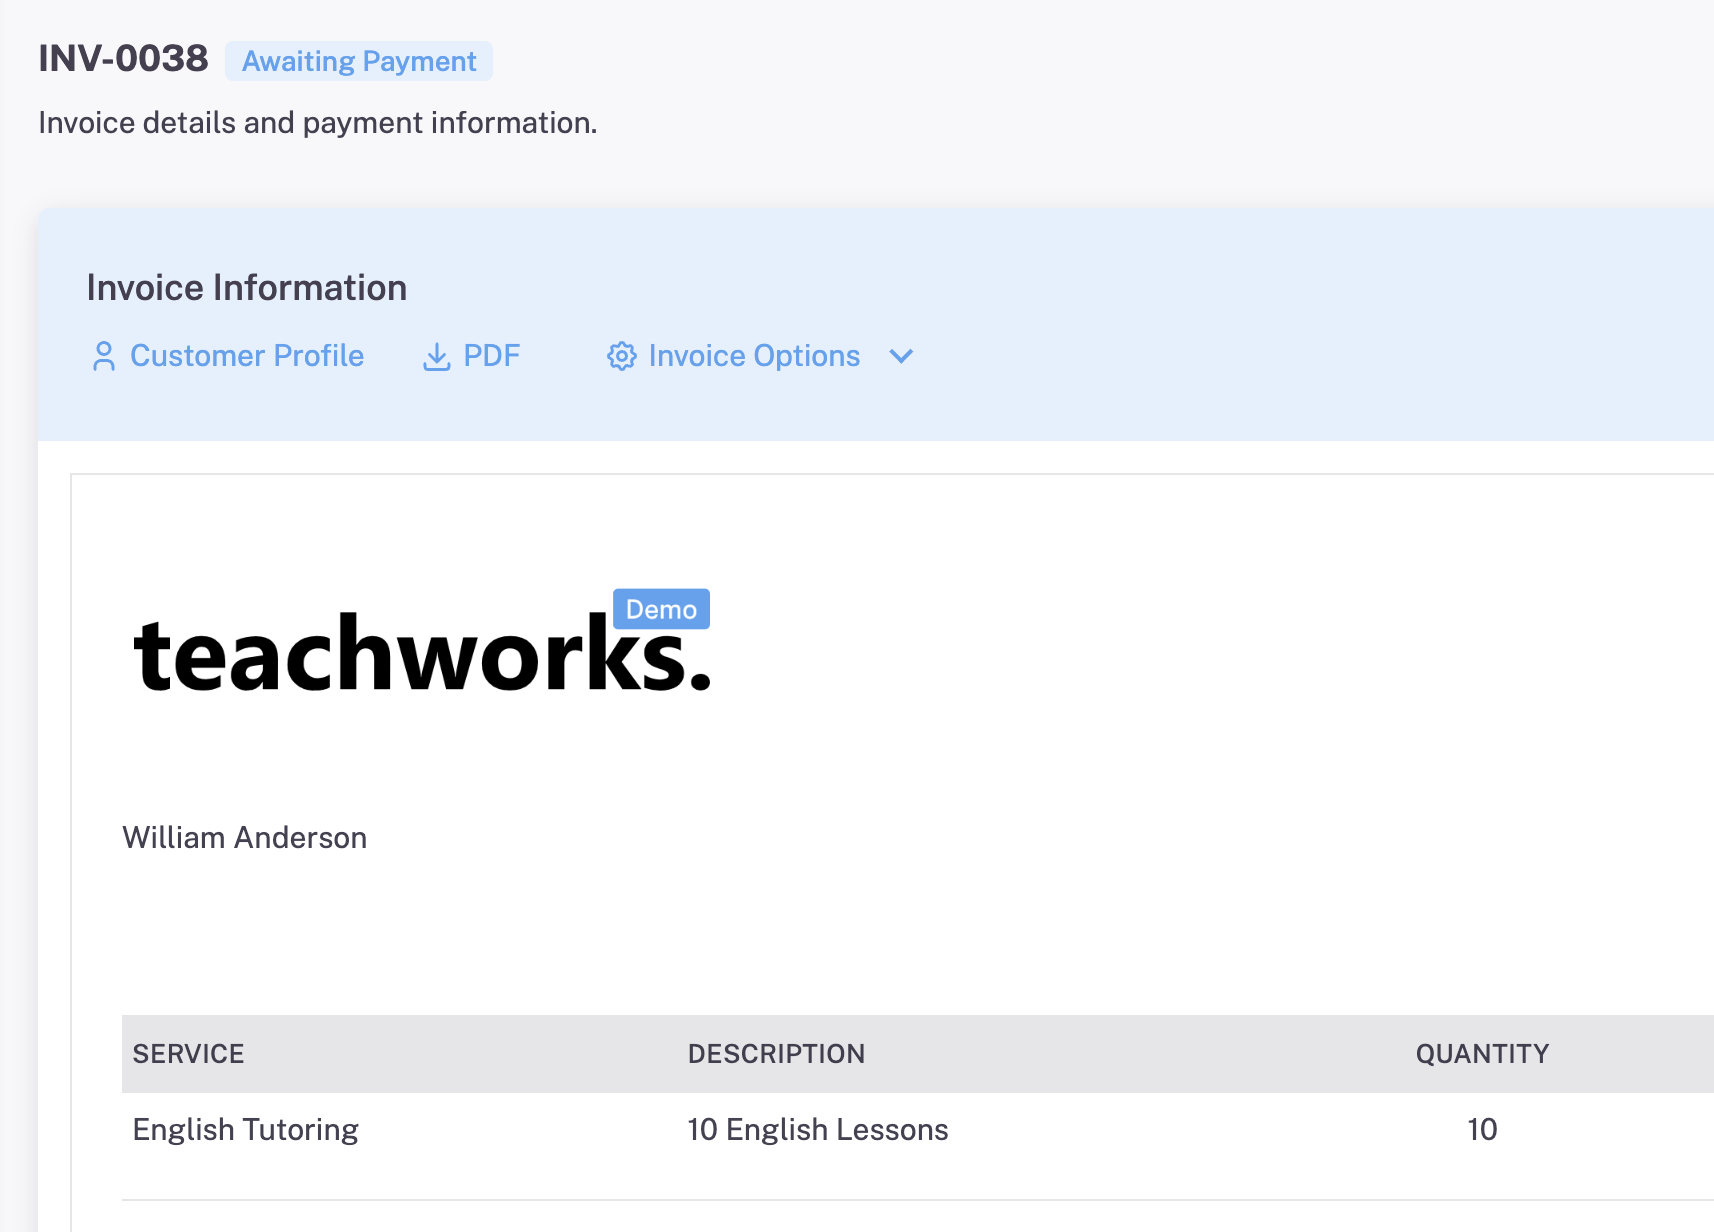Open the Customer Profile link
Screen dimensions: 1714x1232
coord(247,356)
